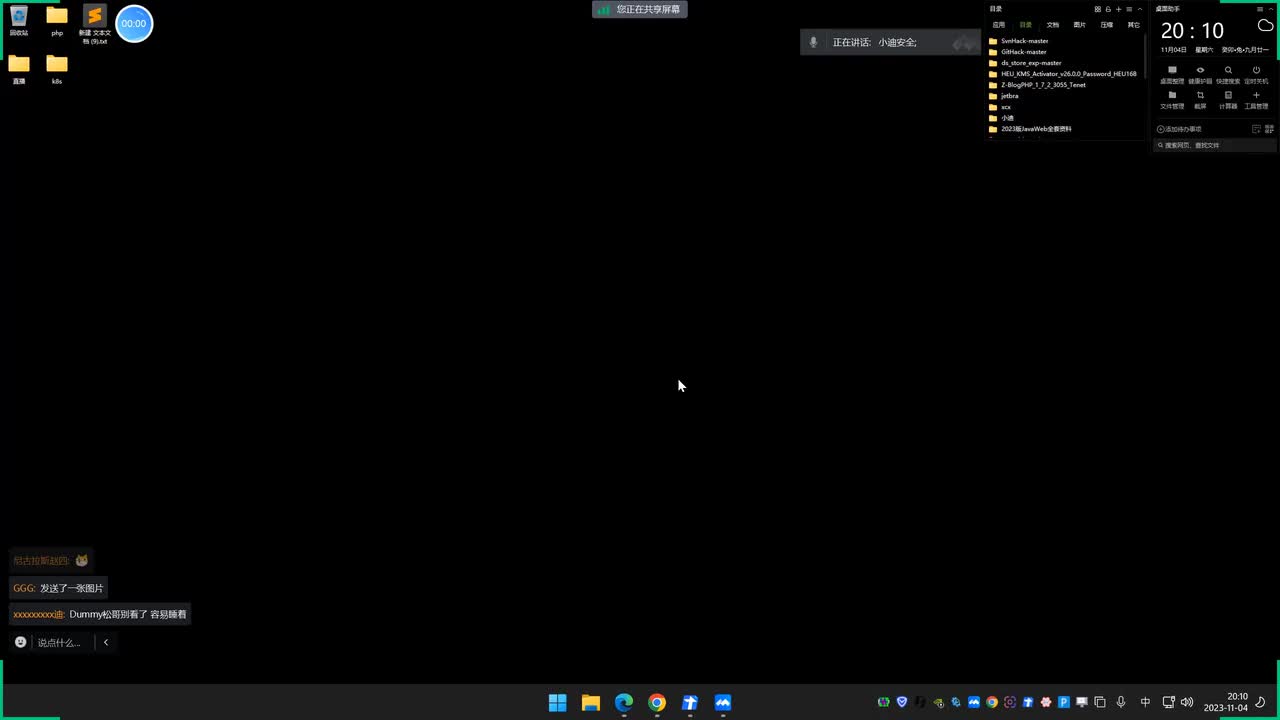
Task: Click the todo list note icon
Action: coord(1256,129)
